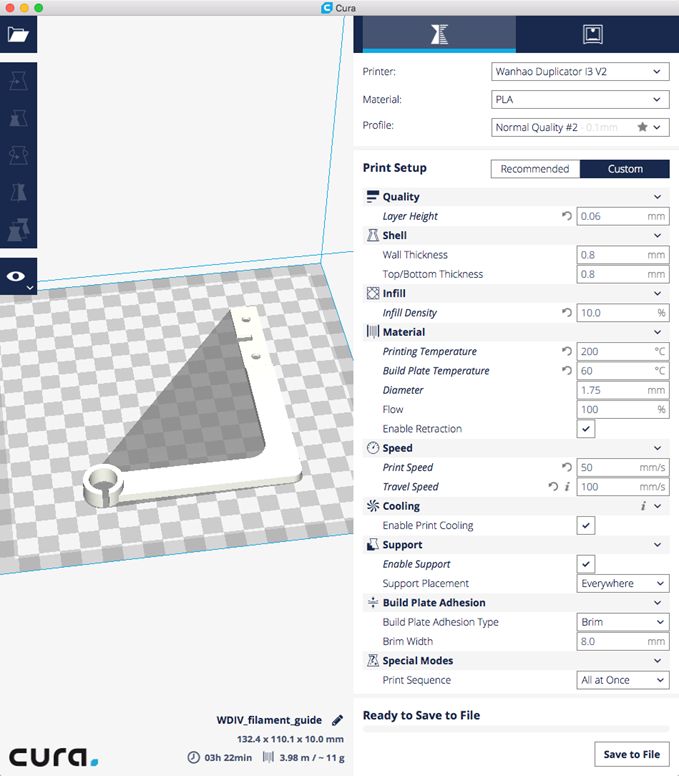Collapse the Material section chevron
Image resolution: width=679 pixels, height=776 pixels.
pyautogui.click(x=657, y=332)
